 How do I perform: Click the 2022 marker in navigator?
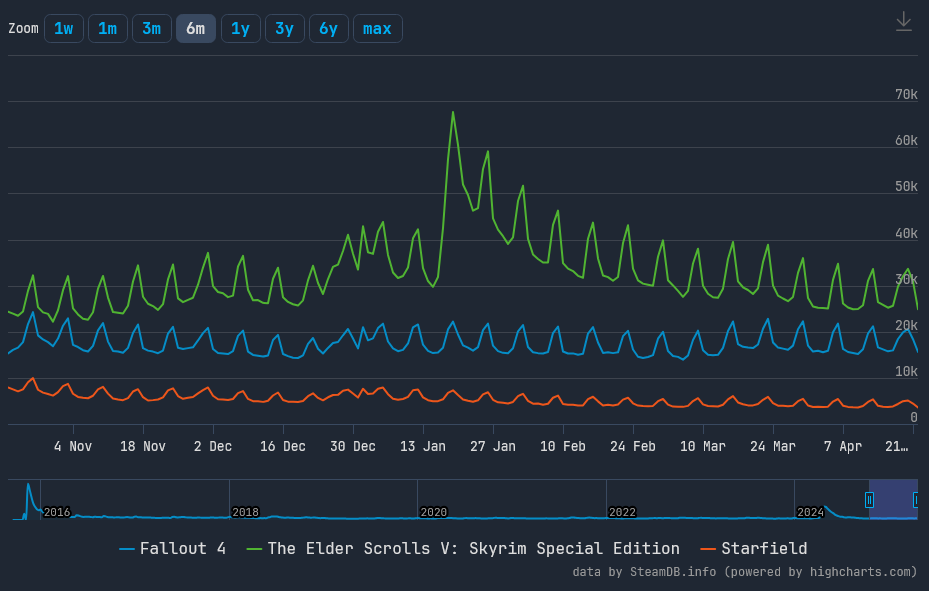(x=622, y=512)
